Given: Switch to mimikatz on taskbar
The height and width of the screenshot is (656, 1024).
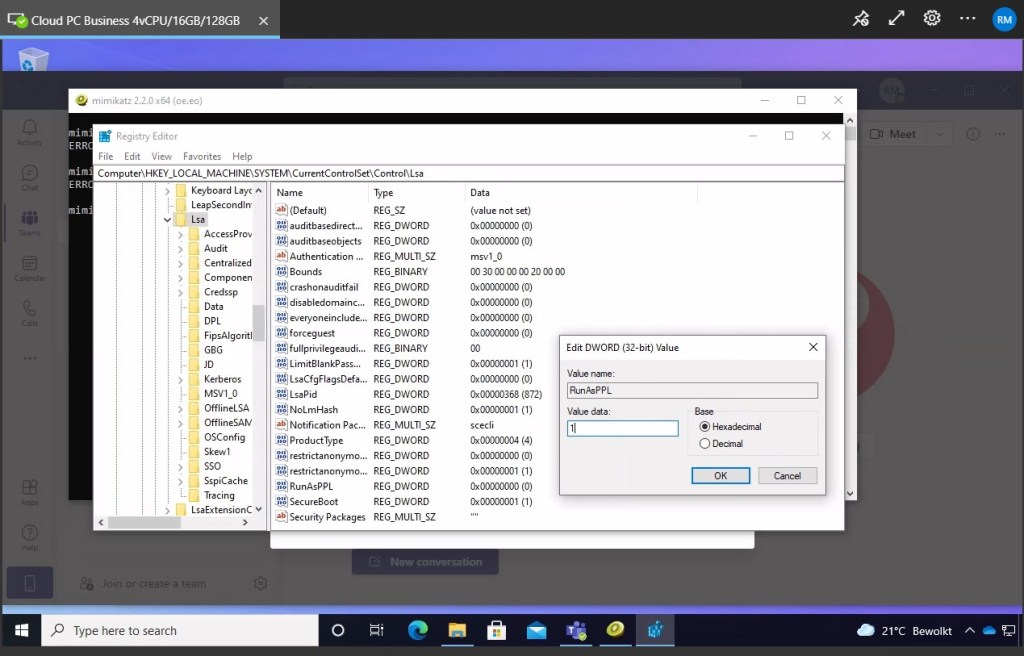Looking at the screenshot, I should click(615, 631).
